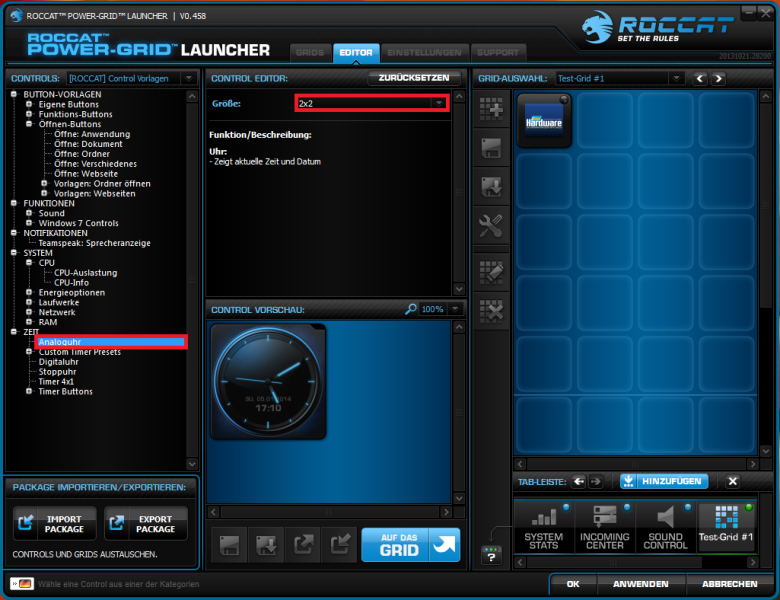Expand the Laufwerke node
780x600 pixels.
pos(29,302)
